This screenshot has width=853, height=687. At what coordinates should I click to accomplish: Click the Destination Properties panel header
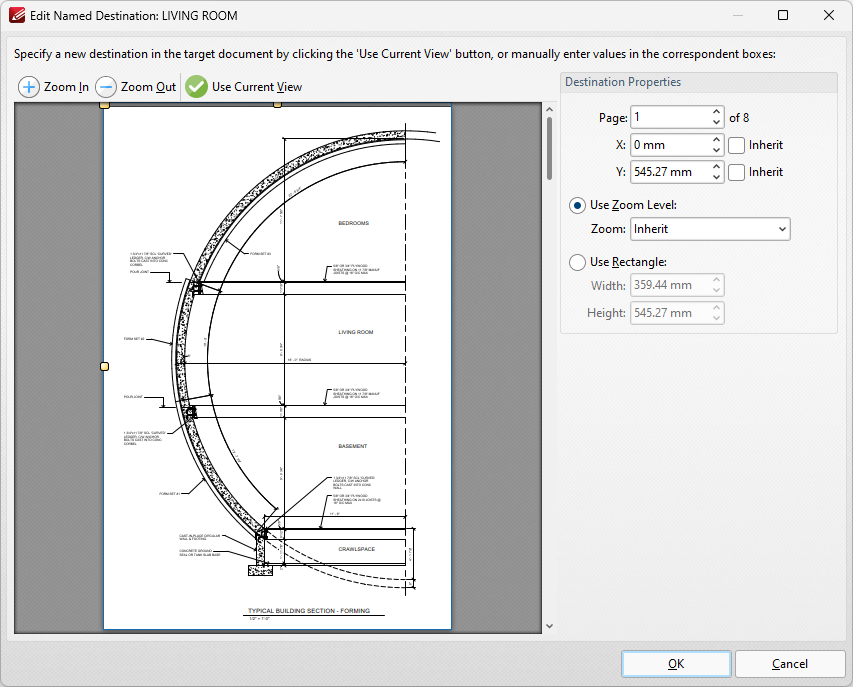point(699,82)
